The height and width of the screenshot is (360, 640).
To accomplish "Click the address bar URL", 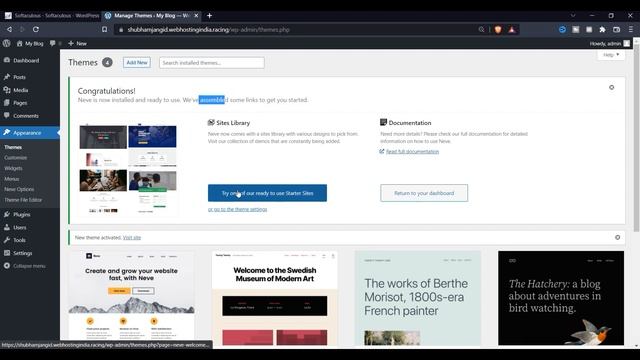I will (x=209, y=29).
